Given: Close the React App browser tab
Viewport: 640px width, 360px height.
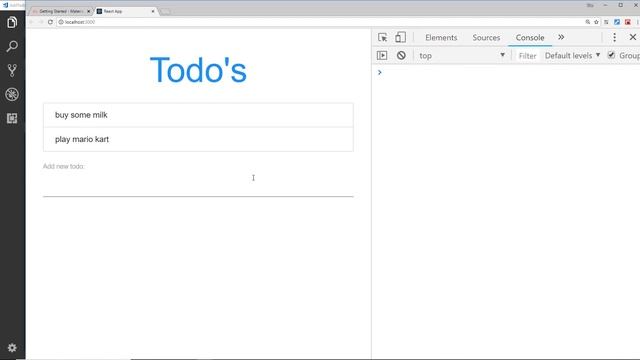Looking at the screenshot, I should tap(153, 11).
